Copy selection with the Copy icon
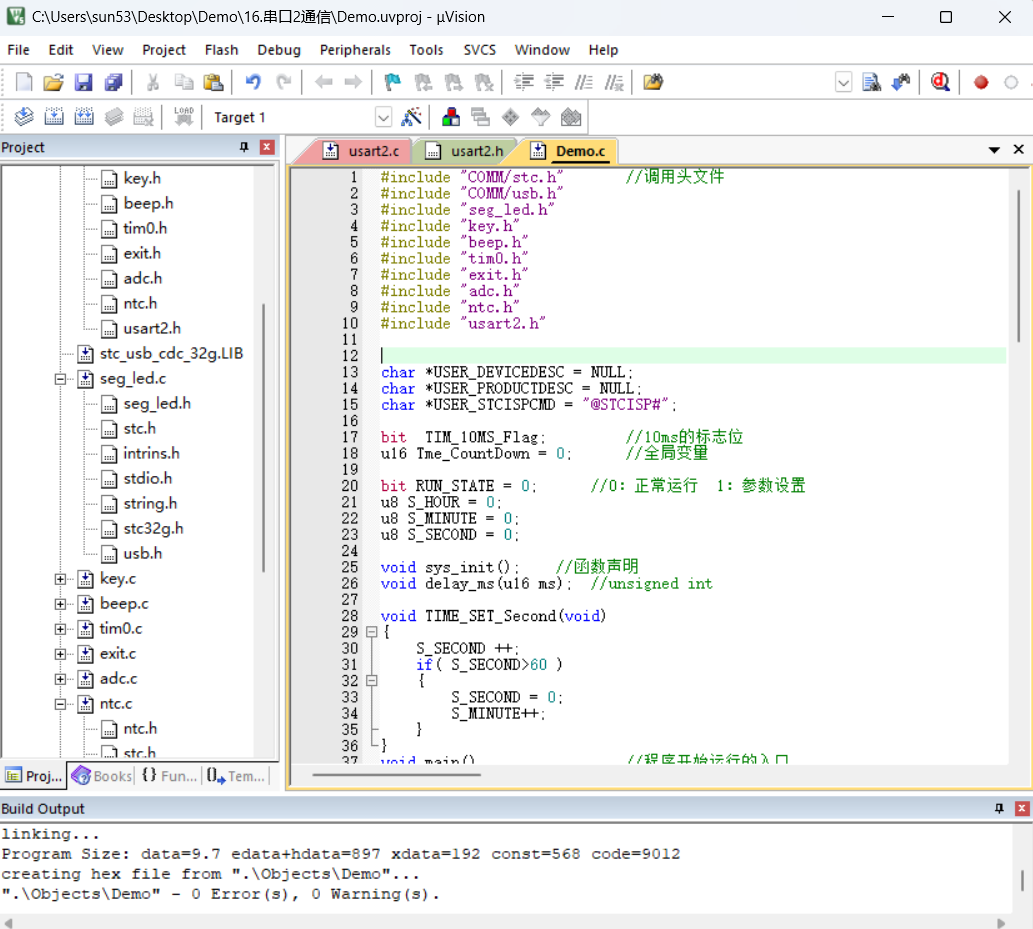The width and height of the screenshot is (1033, 929). point(183,82)
